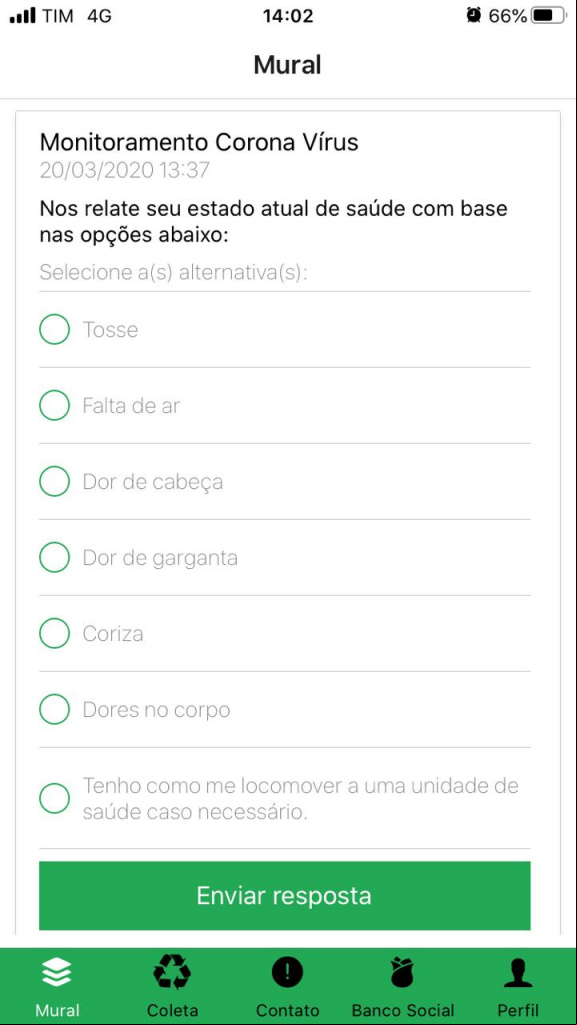Tap the battery indicator icon
The image size is (577, 1025).
549,15
